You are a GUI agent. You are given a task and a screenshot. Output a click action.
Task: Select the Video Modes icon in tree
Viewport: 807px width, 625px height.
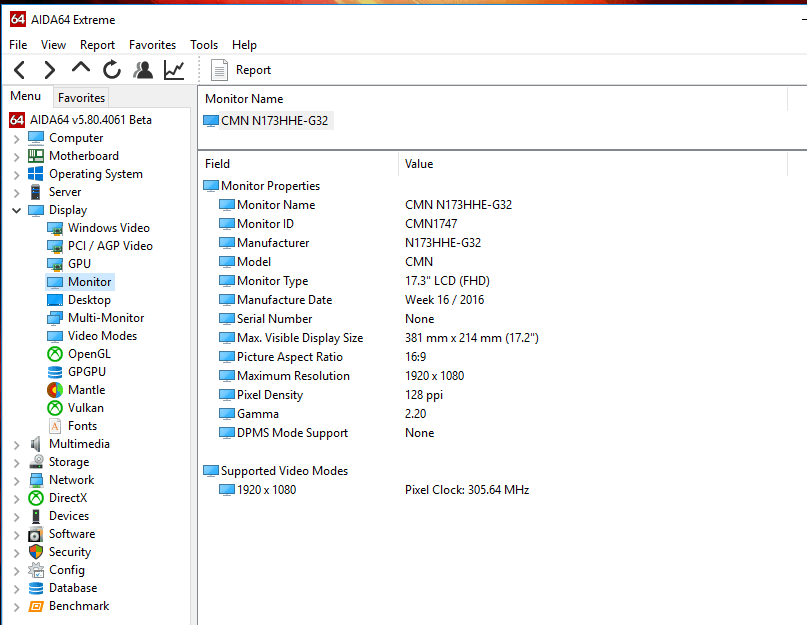point(55,336)
